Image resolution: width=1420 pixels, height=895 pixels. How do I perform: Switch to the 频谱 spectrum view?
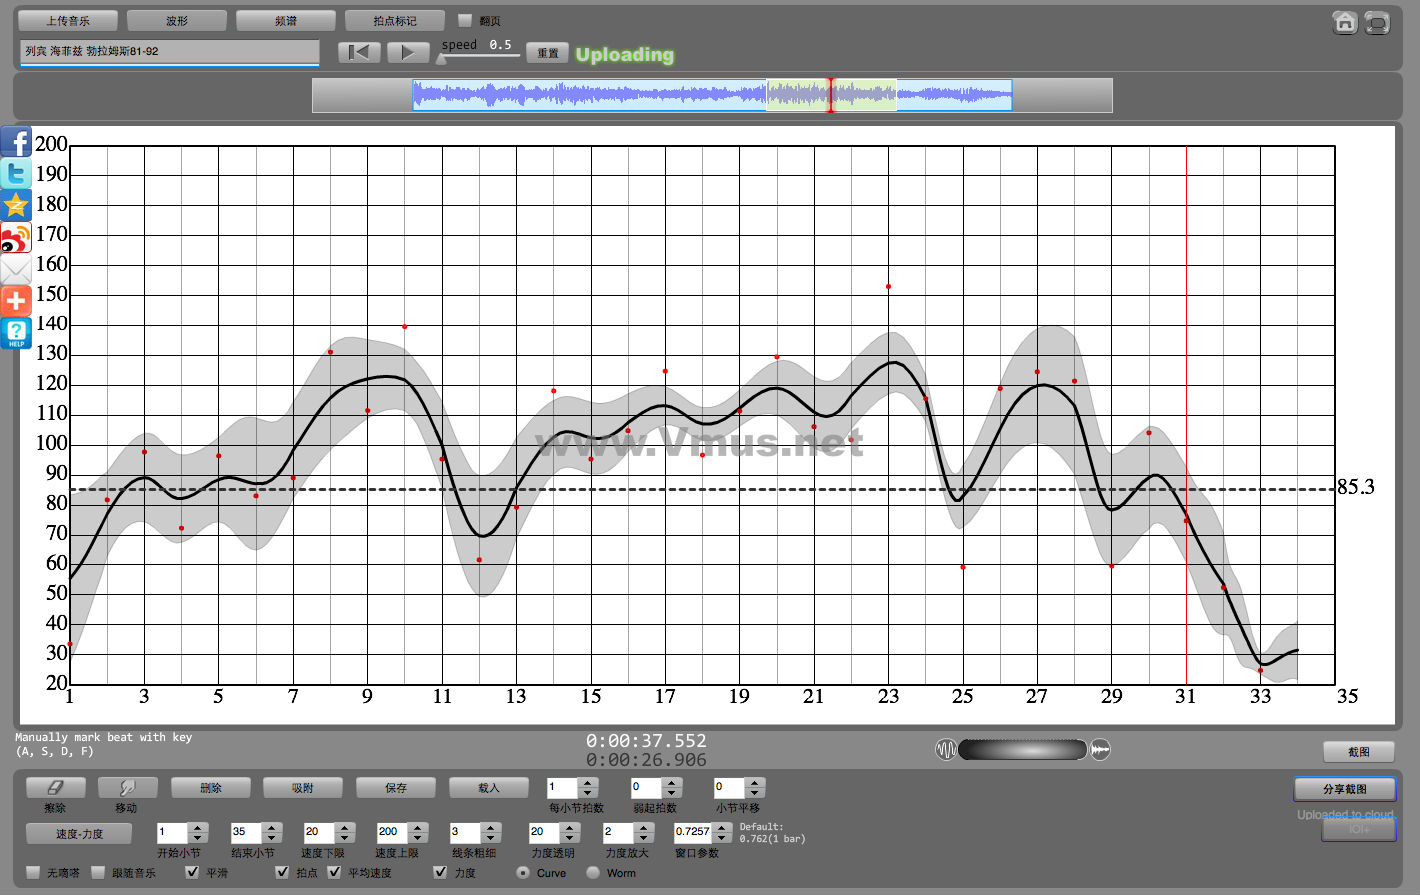[286, 20]
